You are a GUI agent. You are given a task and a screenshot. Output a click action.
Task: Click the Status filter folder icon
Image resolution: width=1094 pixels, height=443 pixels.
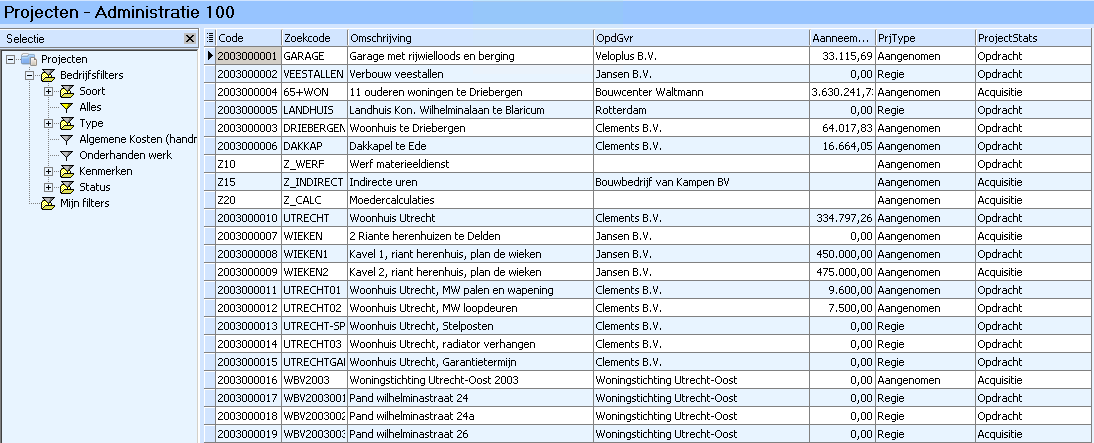click(x=66, y=187)
